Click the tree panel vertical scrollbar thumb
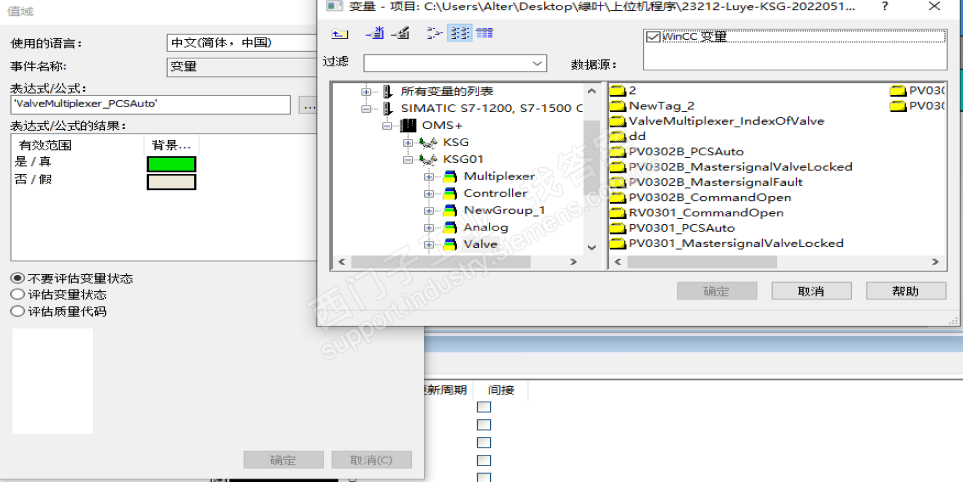Viewport: 963px width, 482px height. [x=591, y=158]
